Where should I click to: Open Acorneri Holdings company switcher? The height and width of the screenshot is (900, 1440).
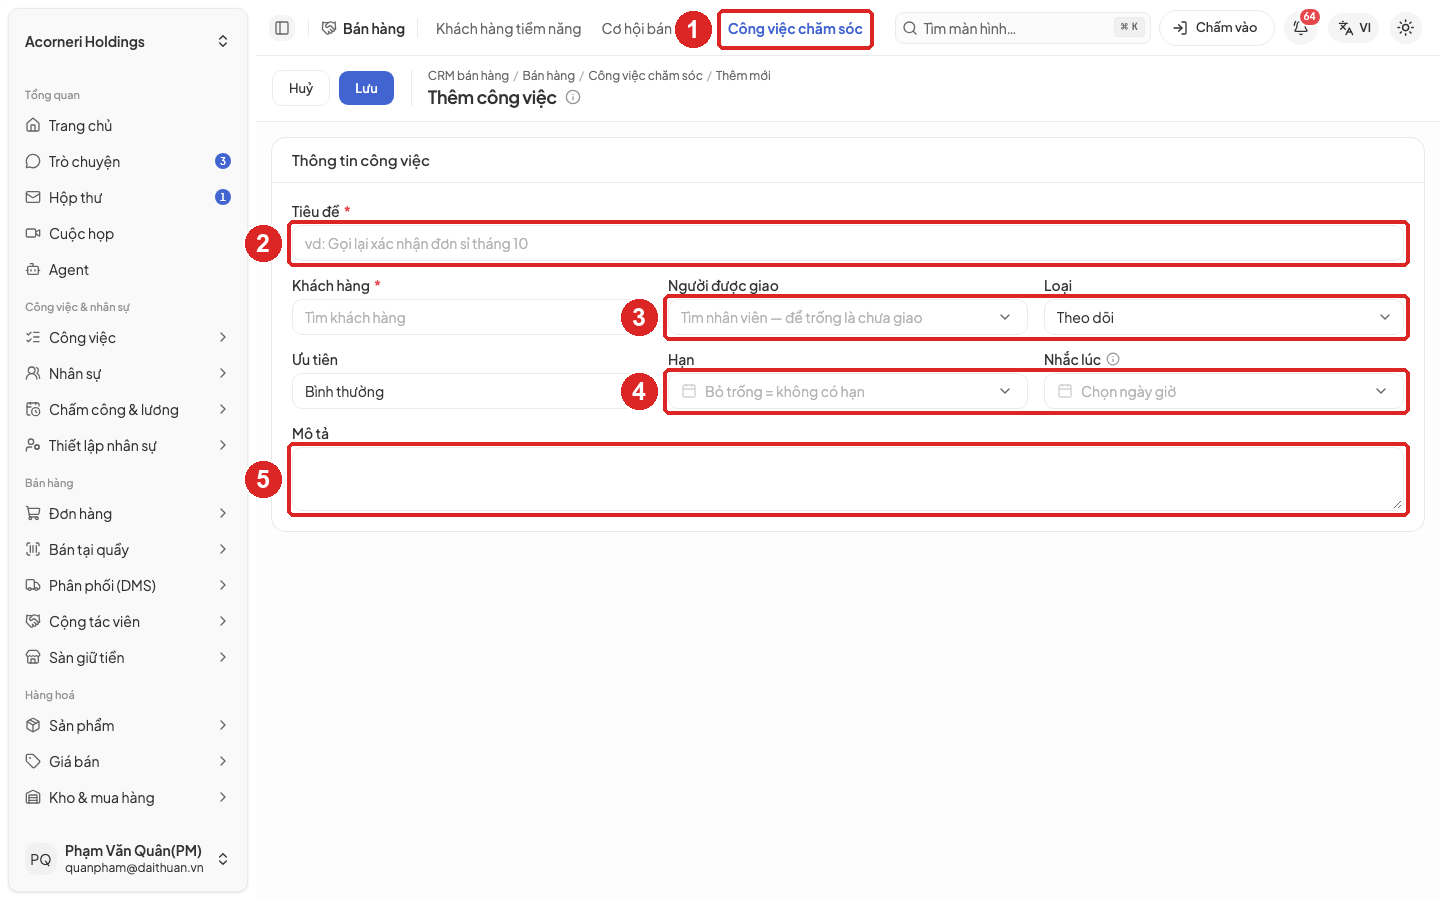click(128, 41)
